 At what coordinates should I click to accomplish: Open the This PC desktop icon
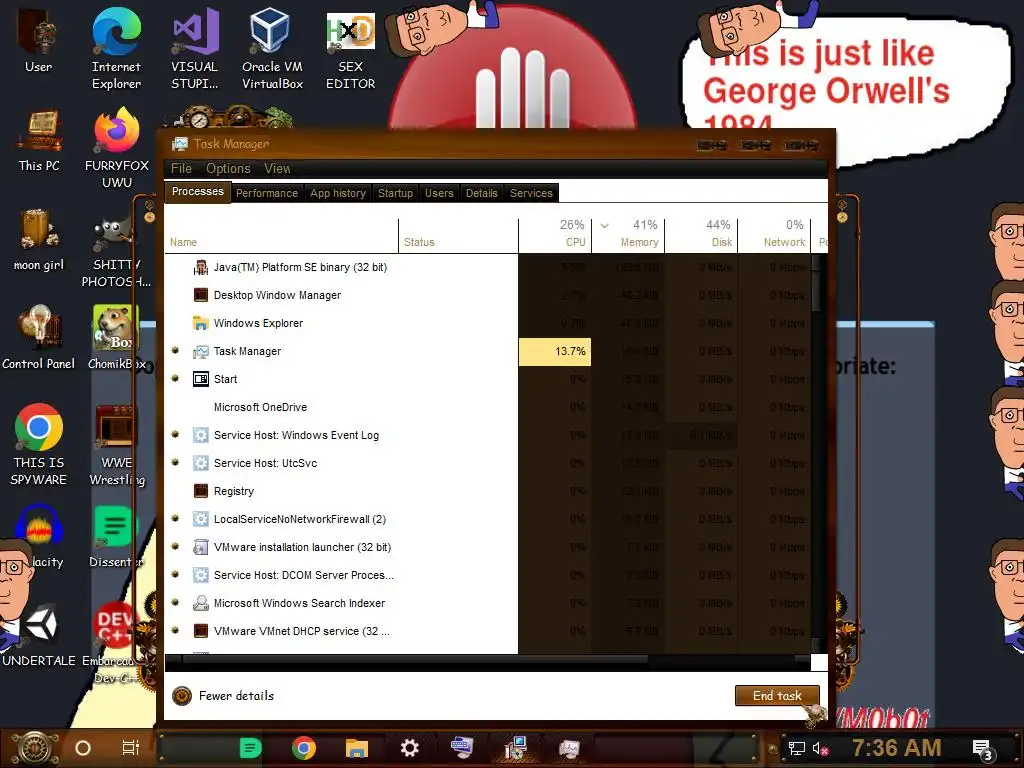(39, 140)
